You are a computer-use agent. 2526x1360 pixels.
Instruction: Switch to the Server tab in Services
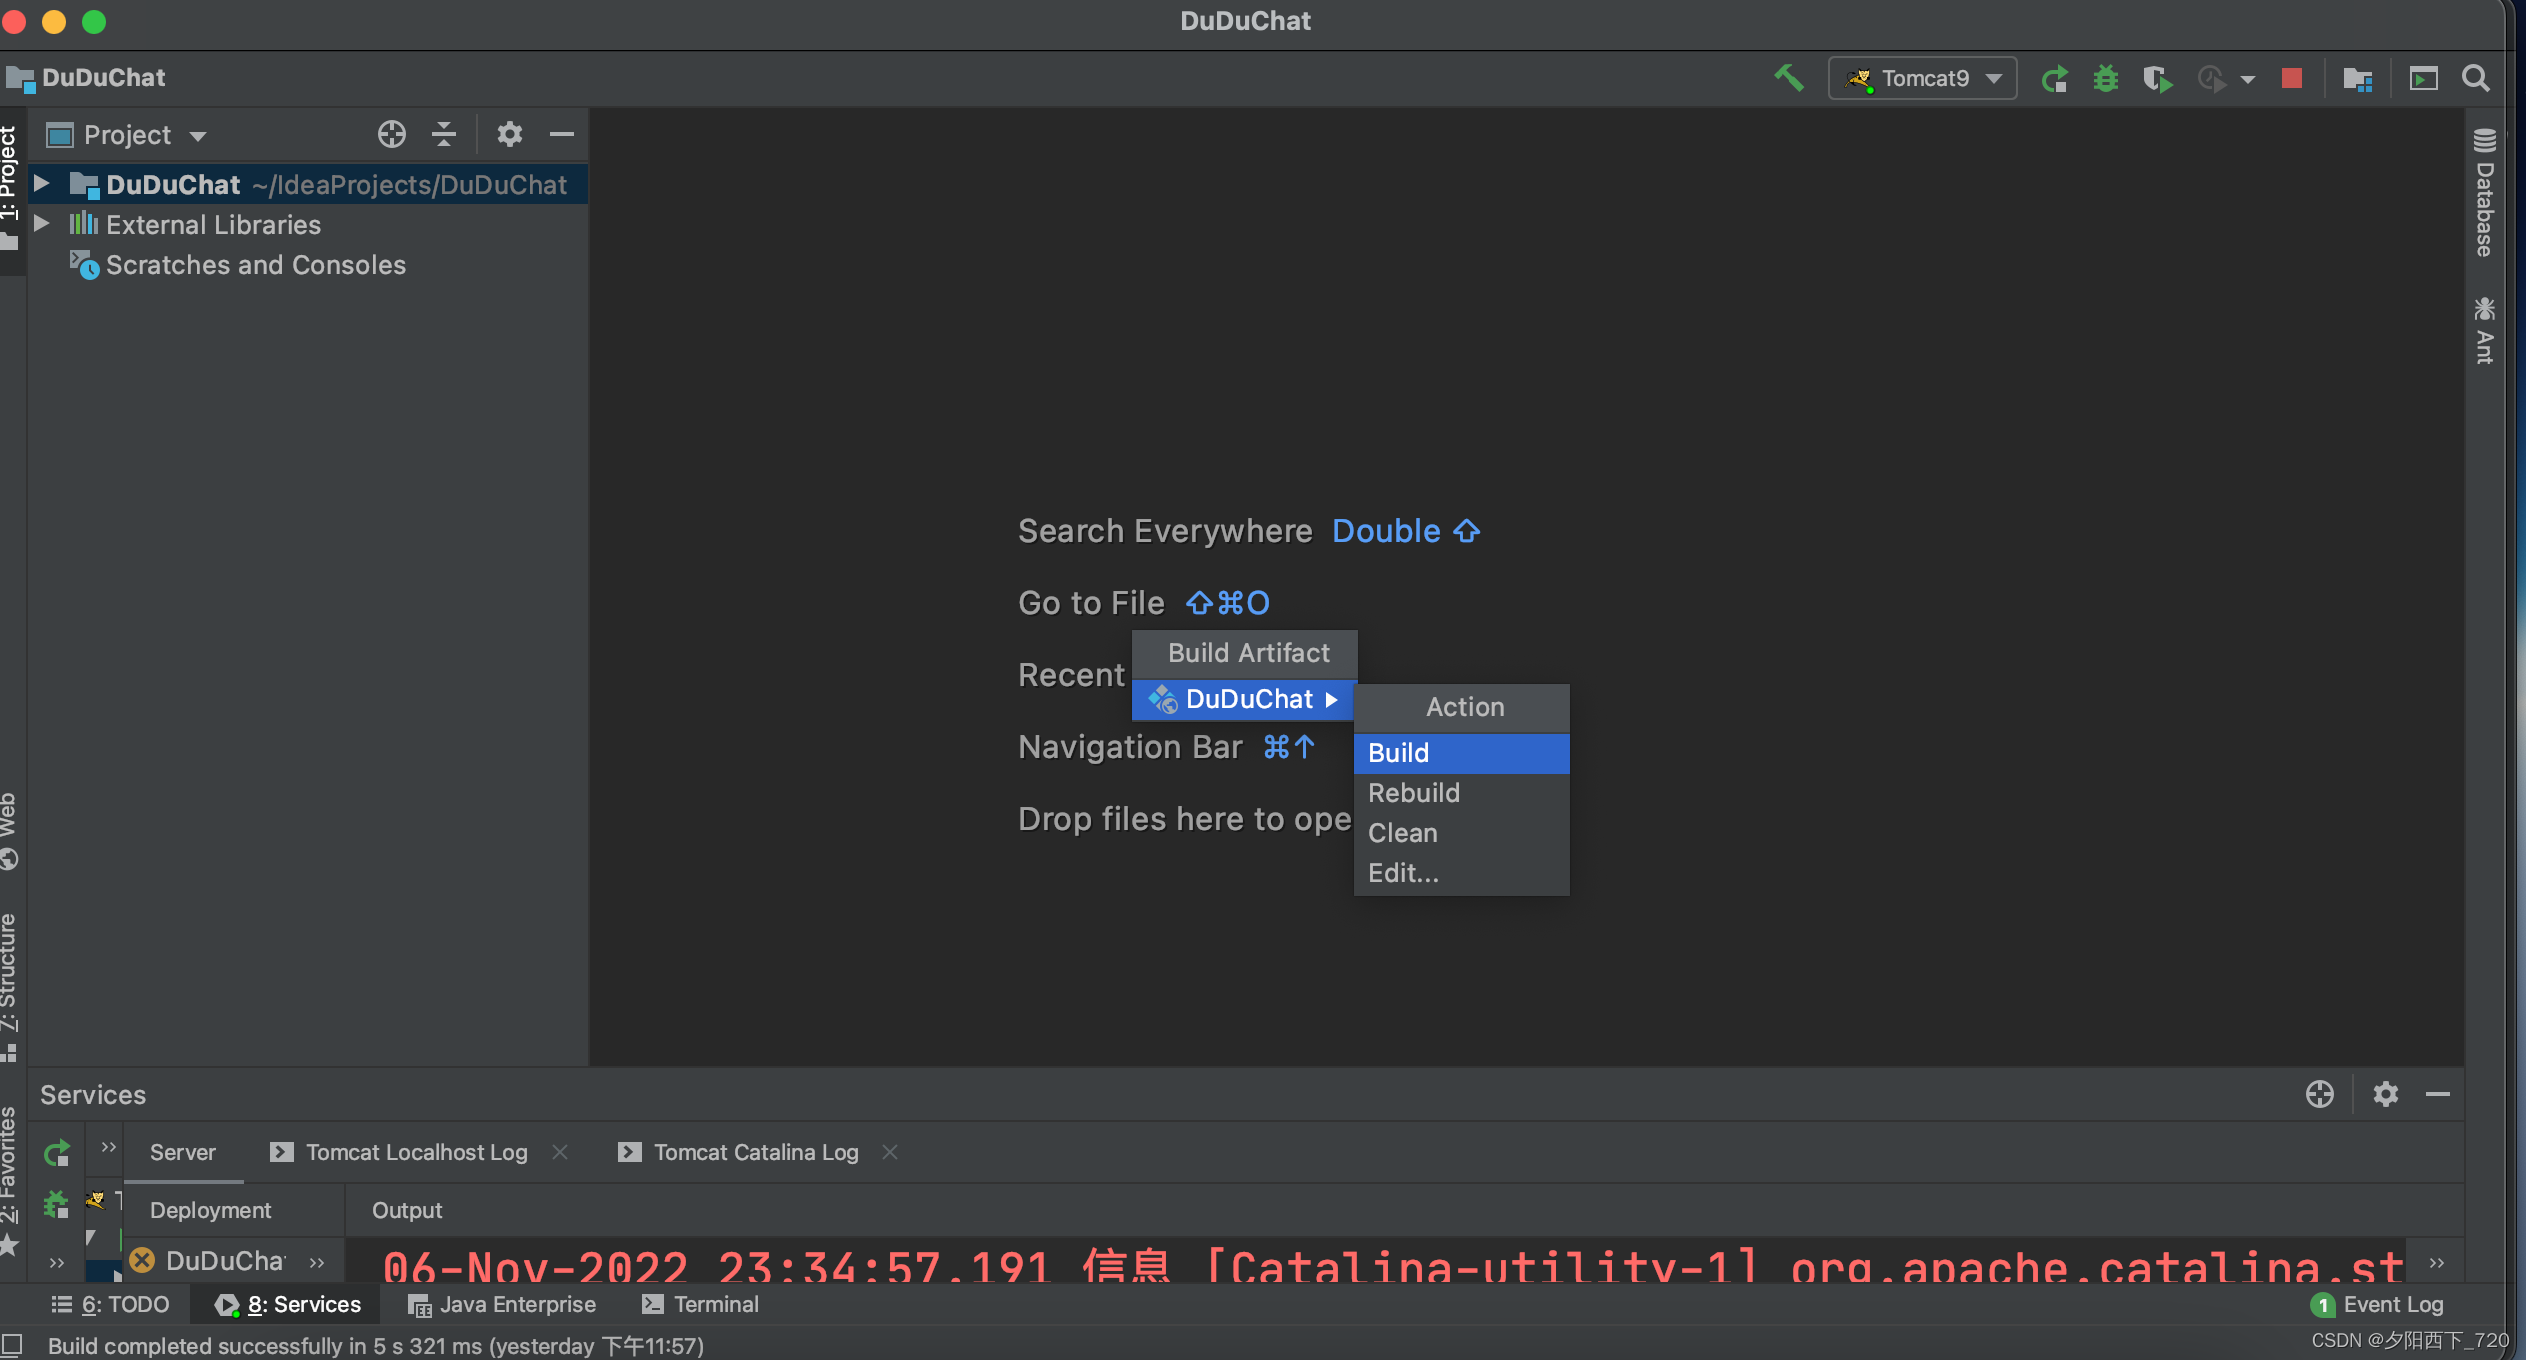point(183,1152)
